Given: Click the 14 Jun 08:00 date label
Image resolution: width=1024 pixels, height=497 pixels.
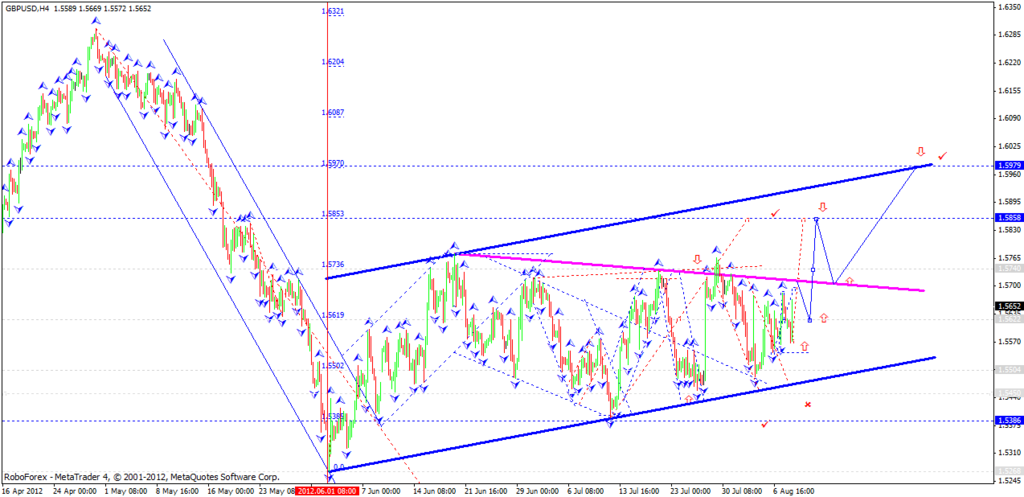Looking at the screenshot, I should 436,490.
